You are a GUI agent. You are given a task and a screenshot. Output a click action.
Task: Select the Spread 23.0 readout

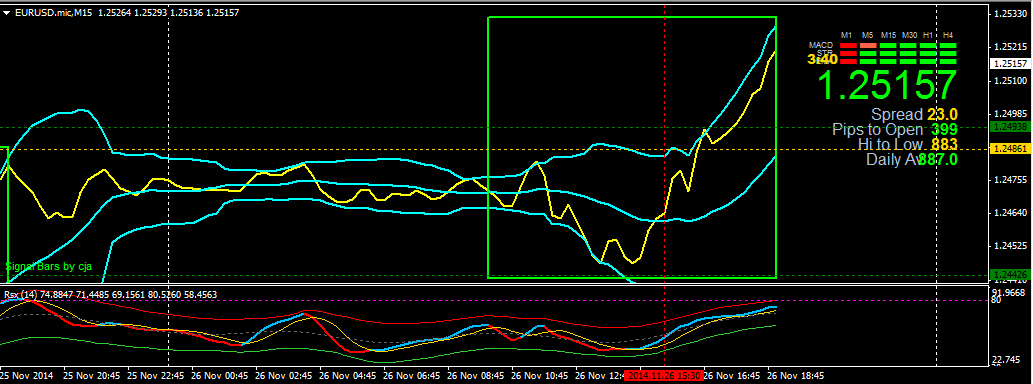914,115
